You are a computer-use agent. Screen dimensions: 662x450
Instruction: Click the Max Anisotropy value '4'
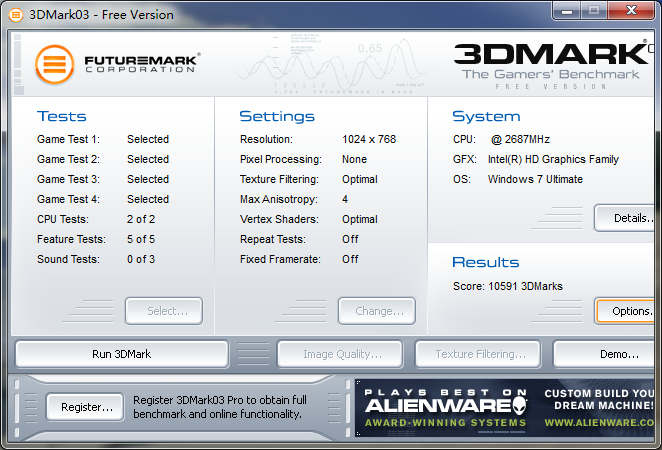(x=345, y=199)
